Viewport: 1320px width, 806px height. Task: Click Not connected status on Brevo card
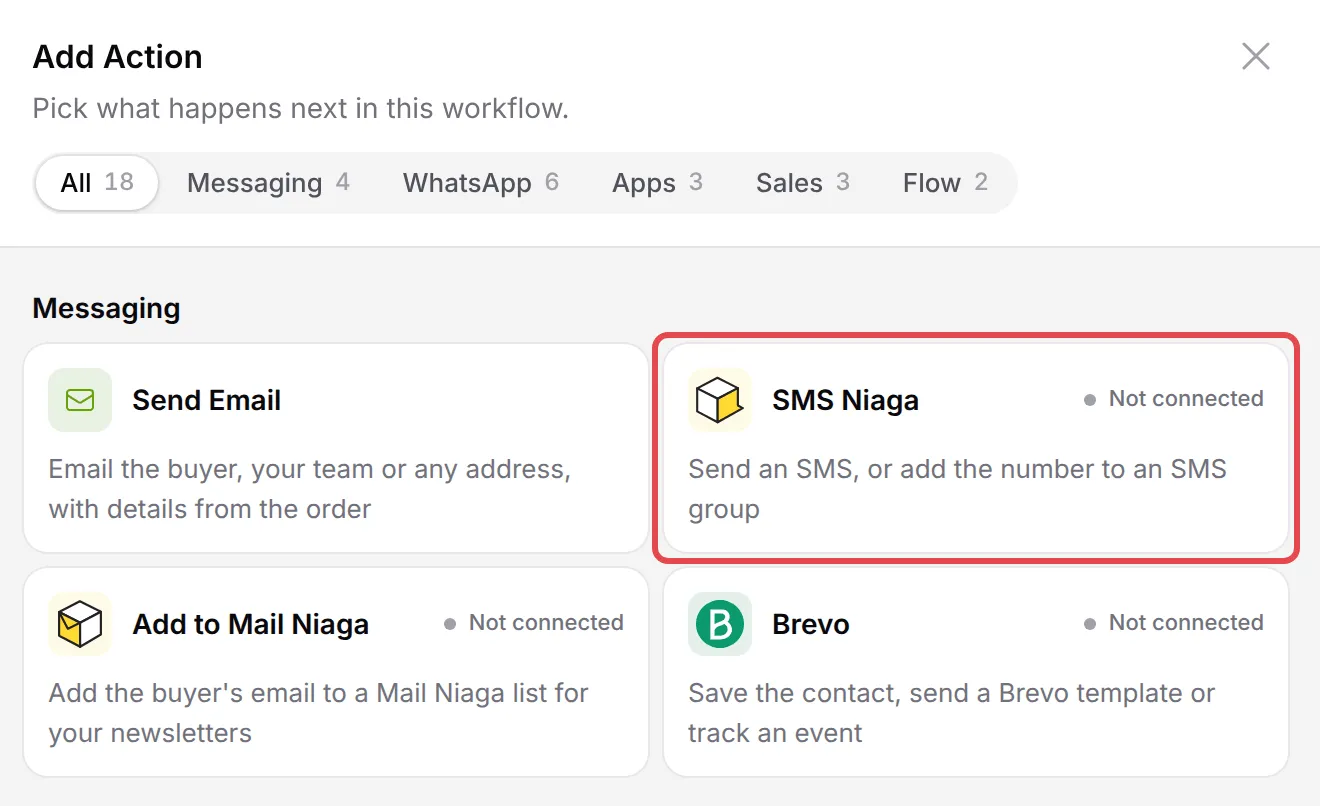pos(1174,622)
